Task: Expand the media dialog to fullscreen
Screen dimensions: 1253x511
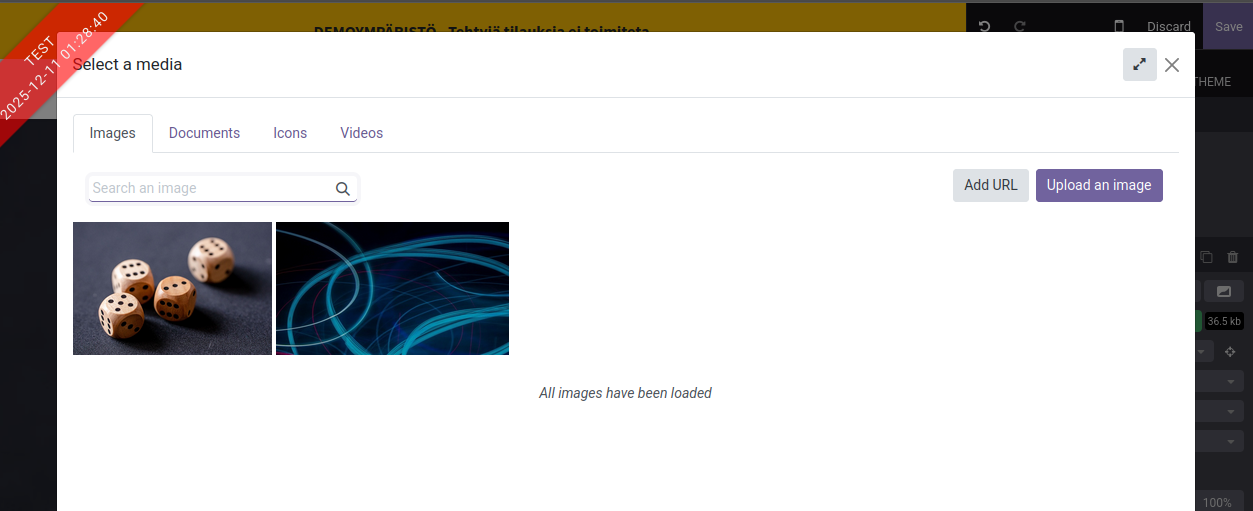Action: 1139,65
